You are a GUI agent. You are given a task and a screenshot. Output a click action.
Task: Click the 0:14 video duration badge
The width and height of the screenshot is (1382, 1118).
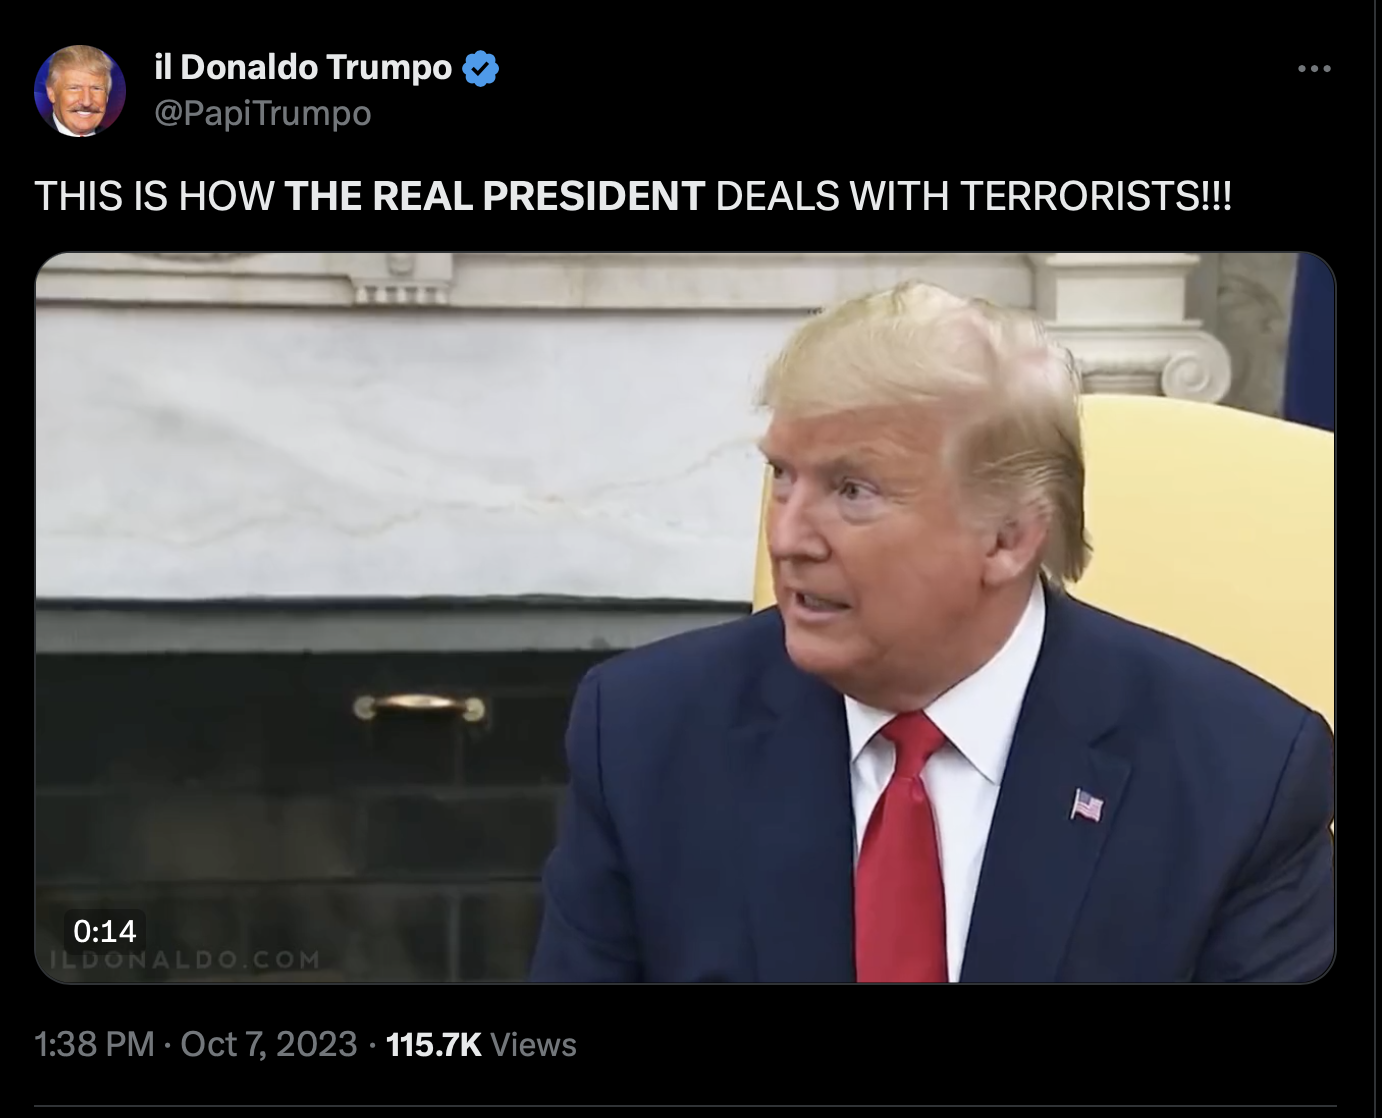[105, 931]
